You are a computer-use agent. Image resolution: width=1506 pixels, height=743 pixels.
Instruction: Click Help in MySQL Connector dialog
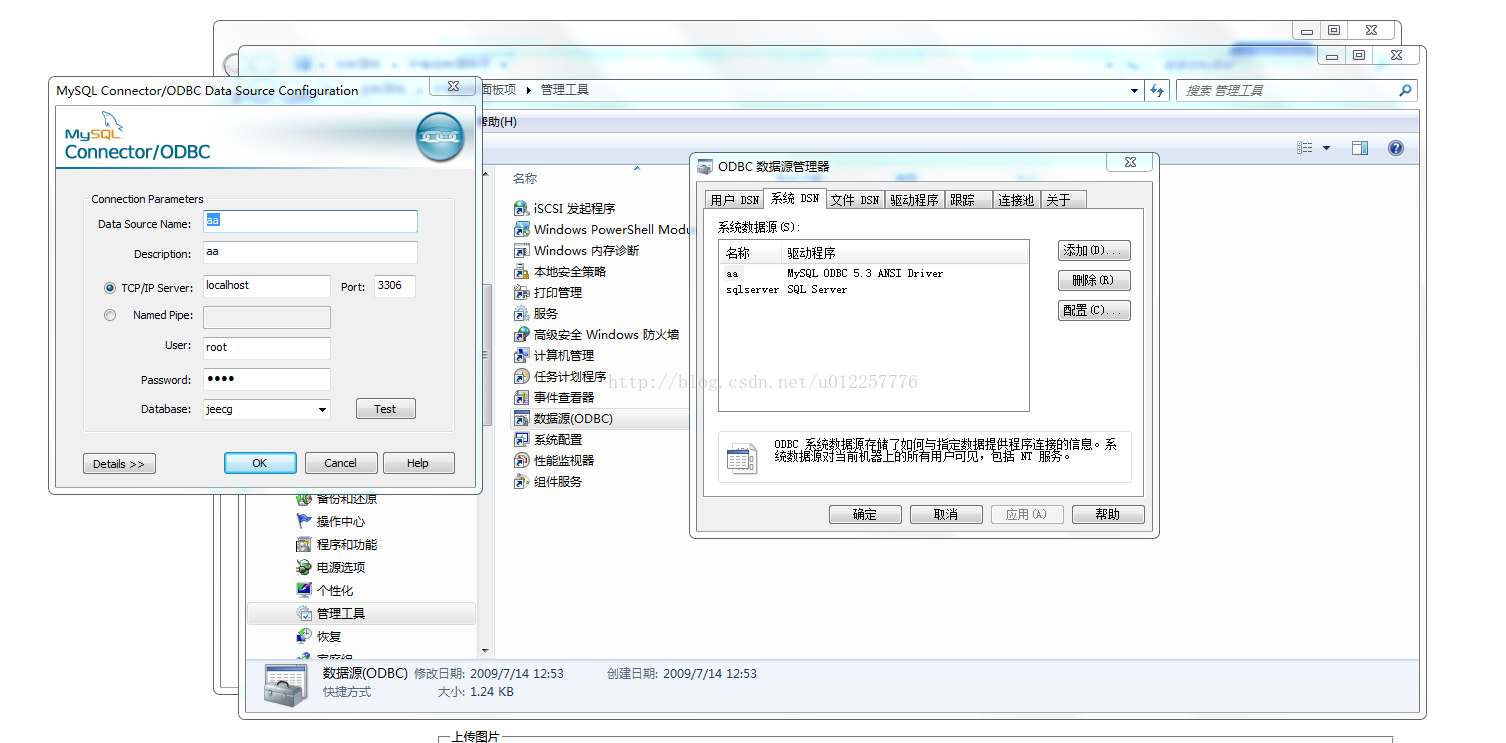tap(418, 463)
